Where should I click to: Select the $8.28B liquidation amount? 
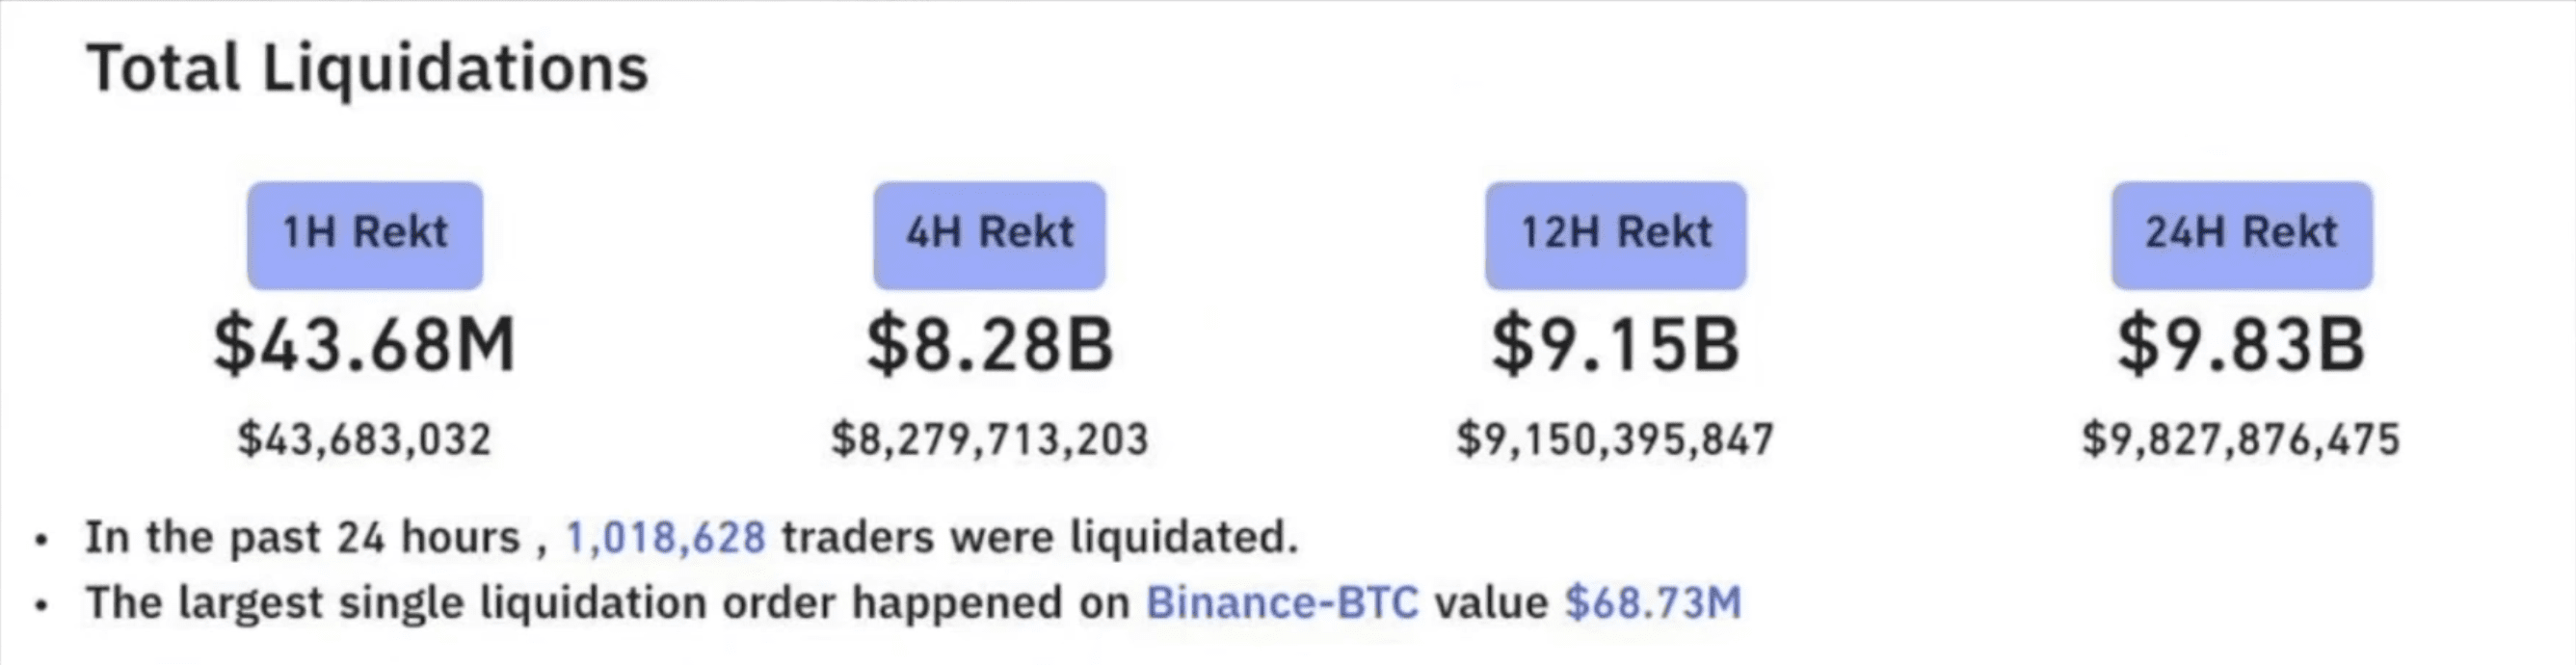pyautogui.click(x=989, y=345)
